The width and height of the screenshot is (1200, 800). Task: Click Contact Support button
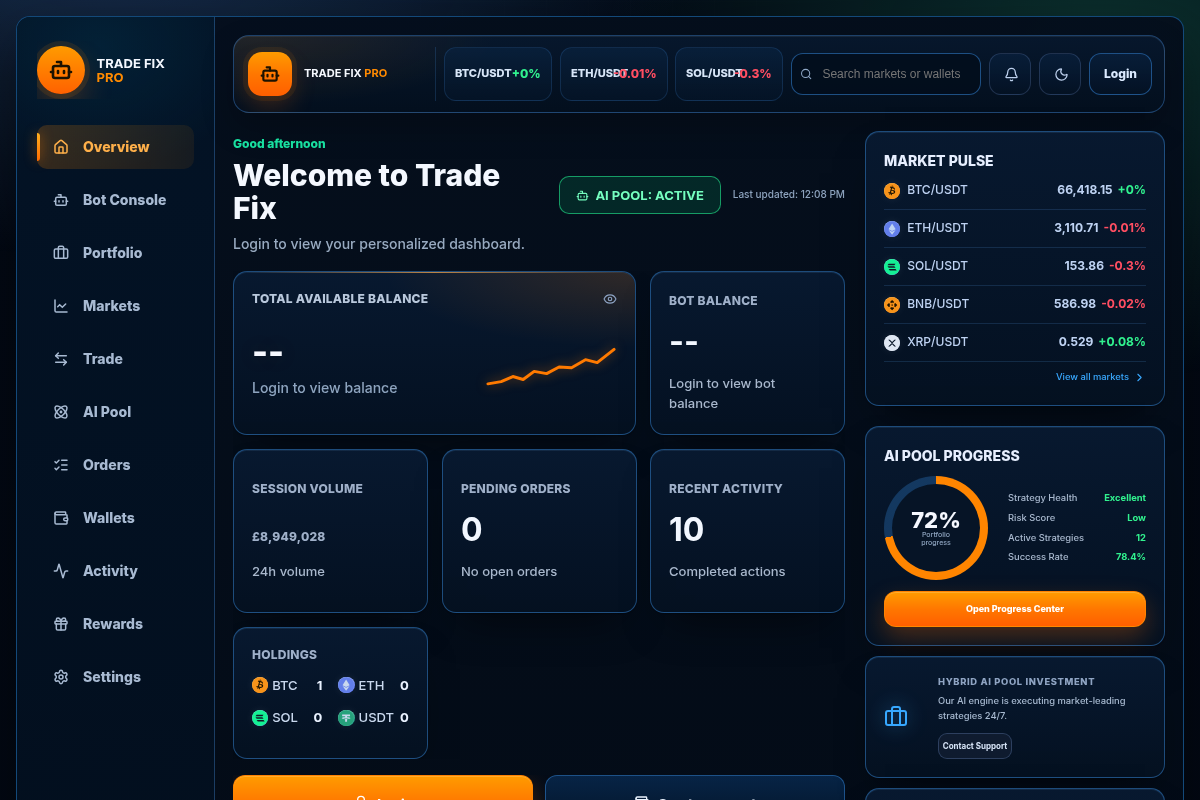click(x=975, y=746)
